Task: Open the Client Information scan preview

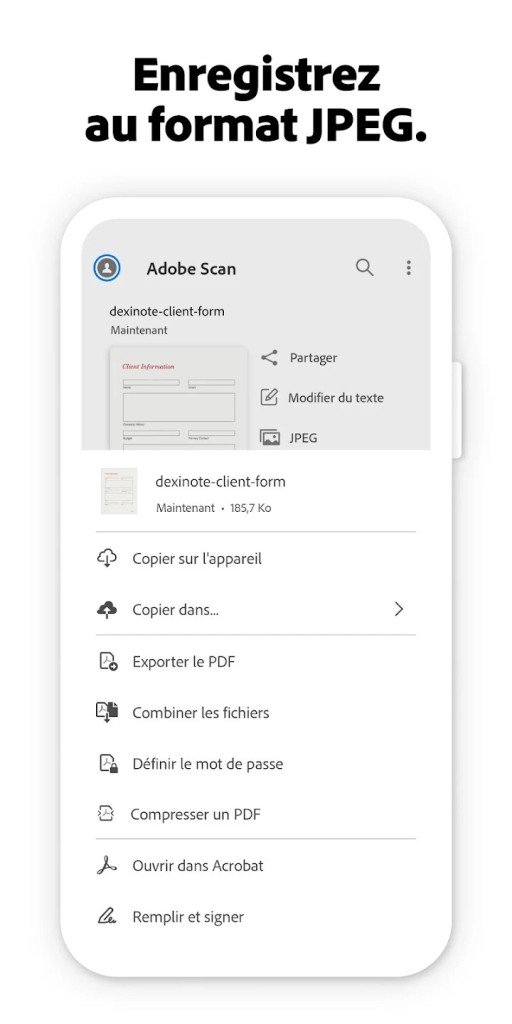Action: tap(179, 398)
